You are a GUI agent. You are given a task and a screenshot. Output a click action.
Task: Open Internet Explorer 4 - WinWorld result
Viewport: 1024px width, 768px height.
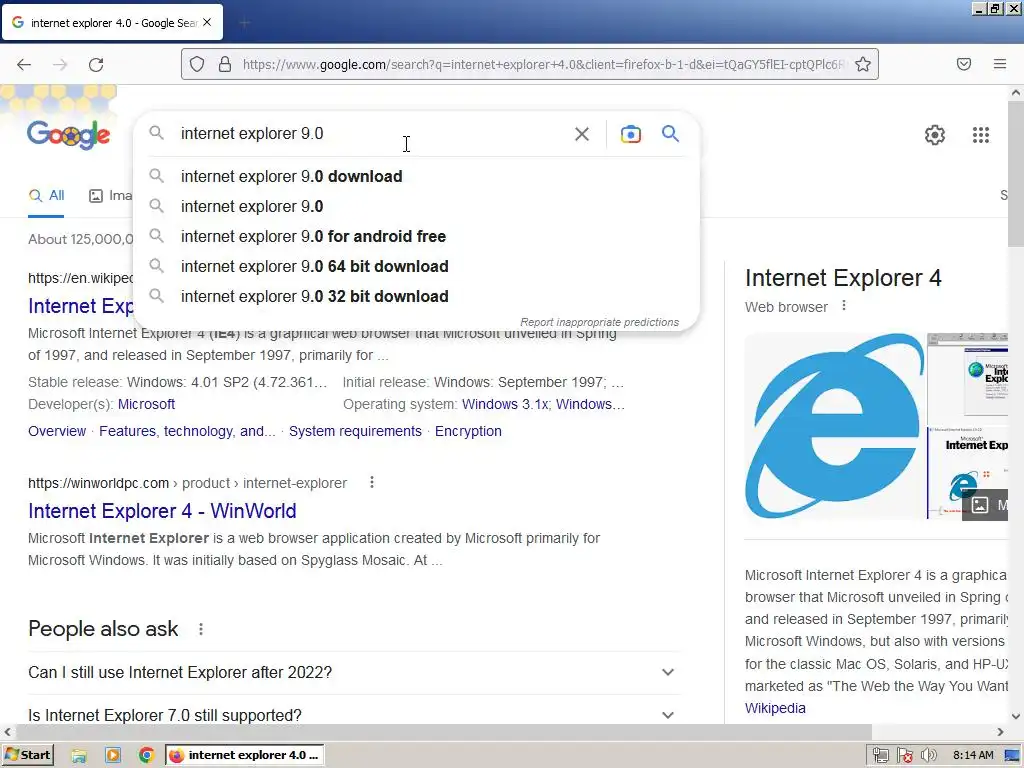point(162,511)
